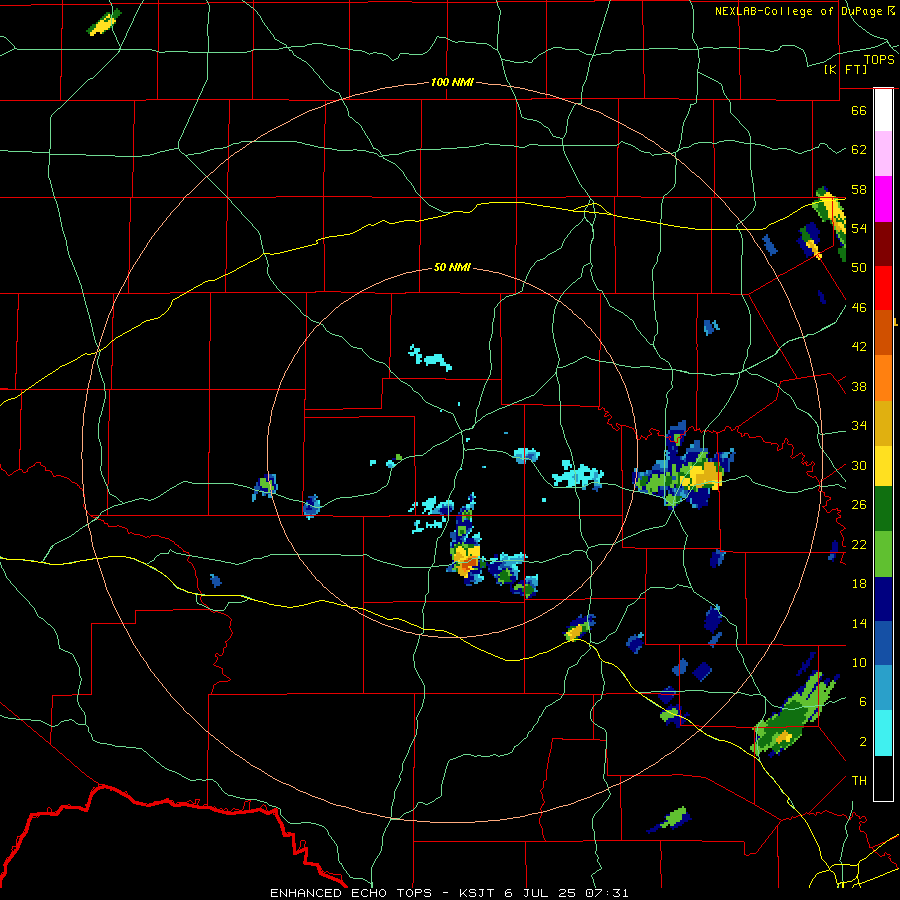Click the orange-red storm core near radar center
900x900 pixels.
click(x=469, y=565)
